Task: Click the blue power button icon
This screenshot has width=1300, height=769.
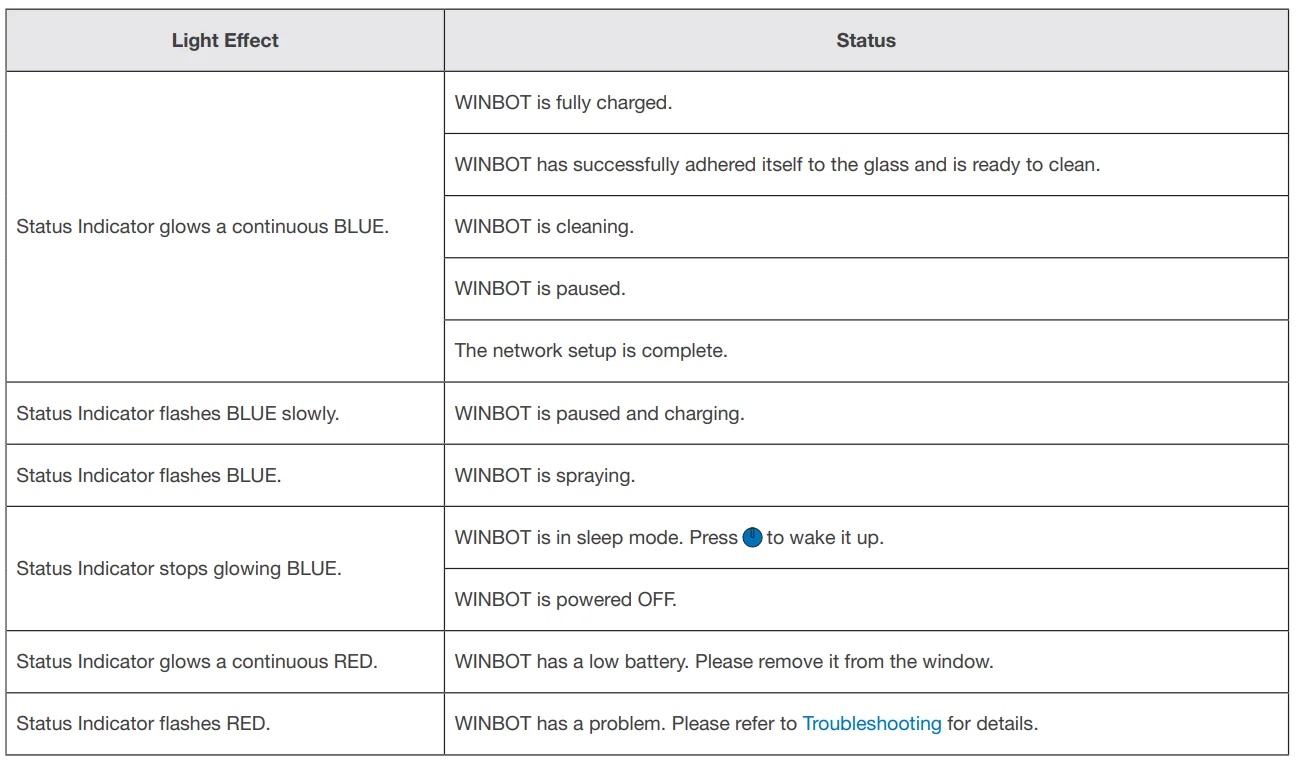Action: tap(752, 538)
